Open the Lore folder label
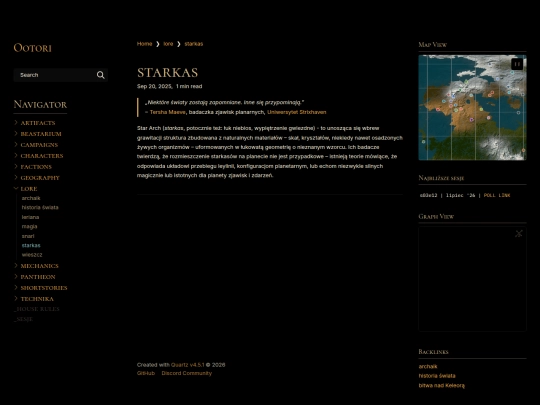The image size is (540, 405). (29, 189)
